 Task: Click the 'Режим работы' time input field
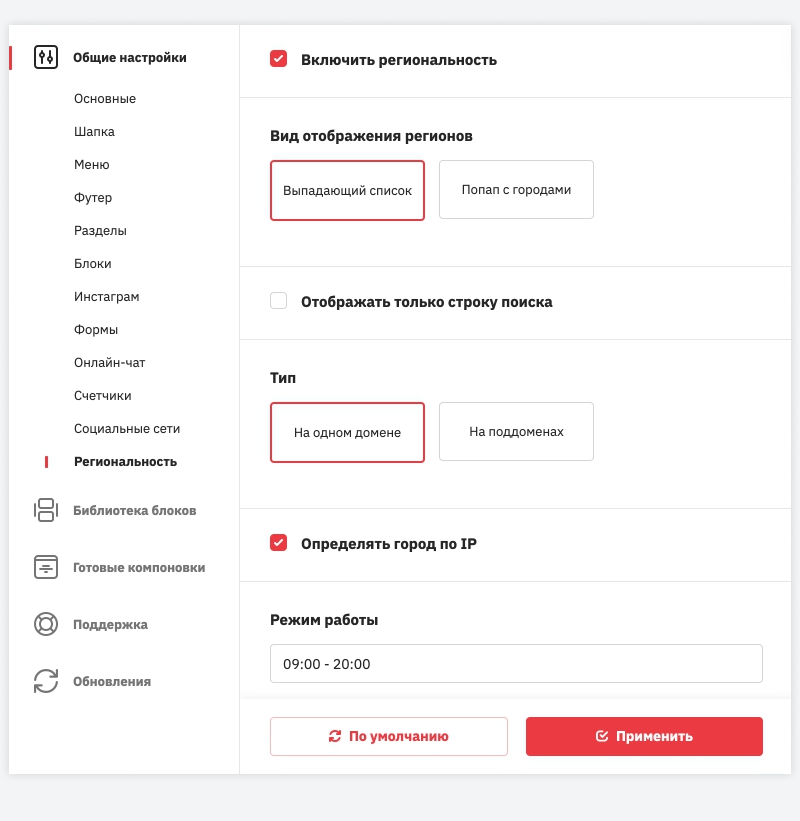pyautogui.click(x=516, y=663)
